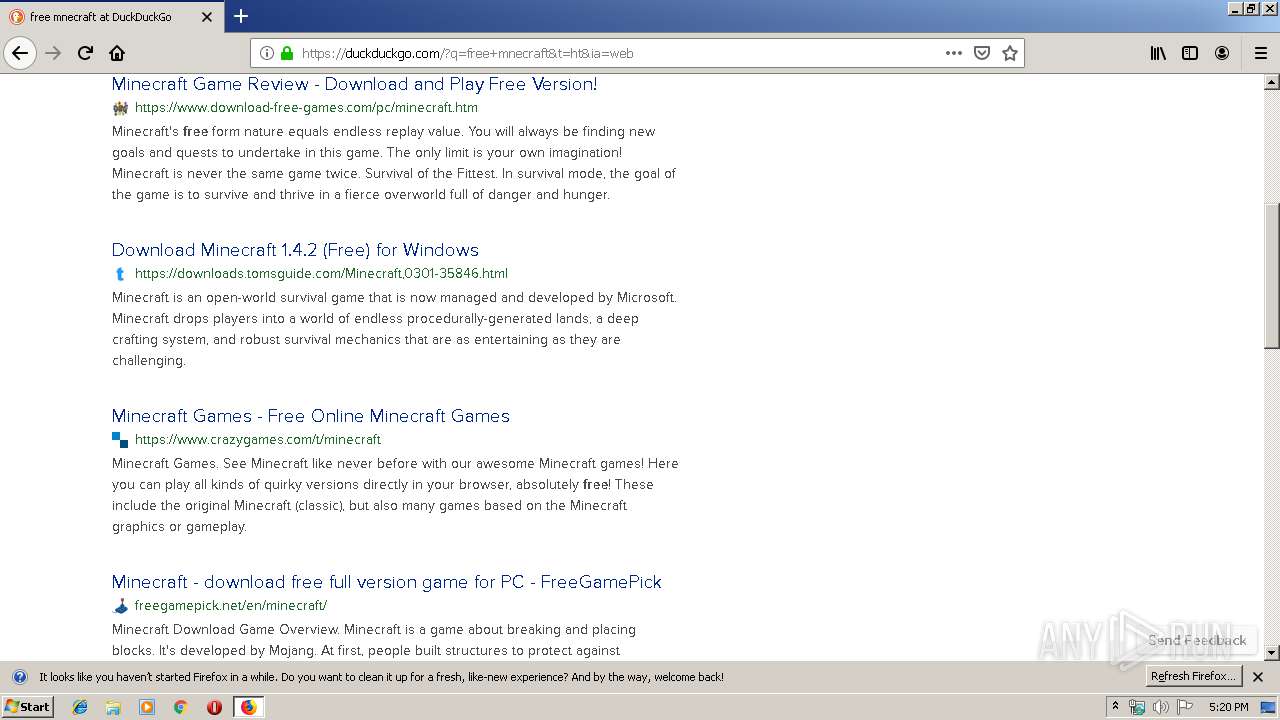
Task: Select the 'free mnecraft at DuckDuckGo' tab
Action: [x=112, y=17]
